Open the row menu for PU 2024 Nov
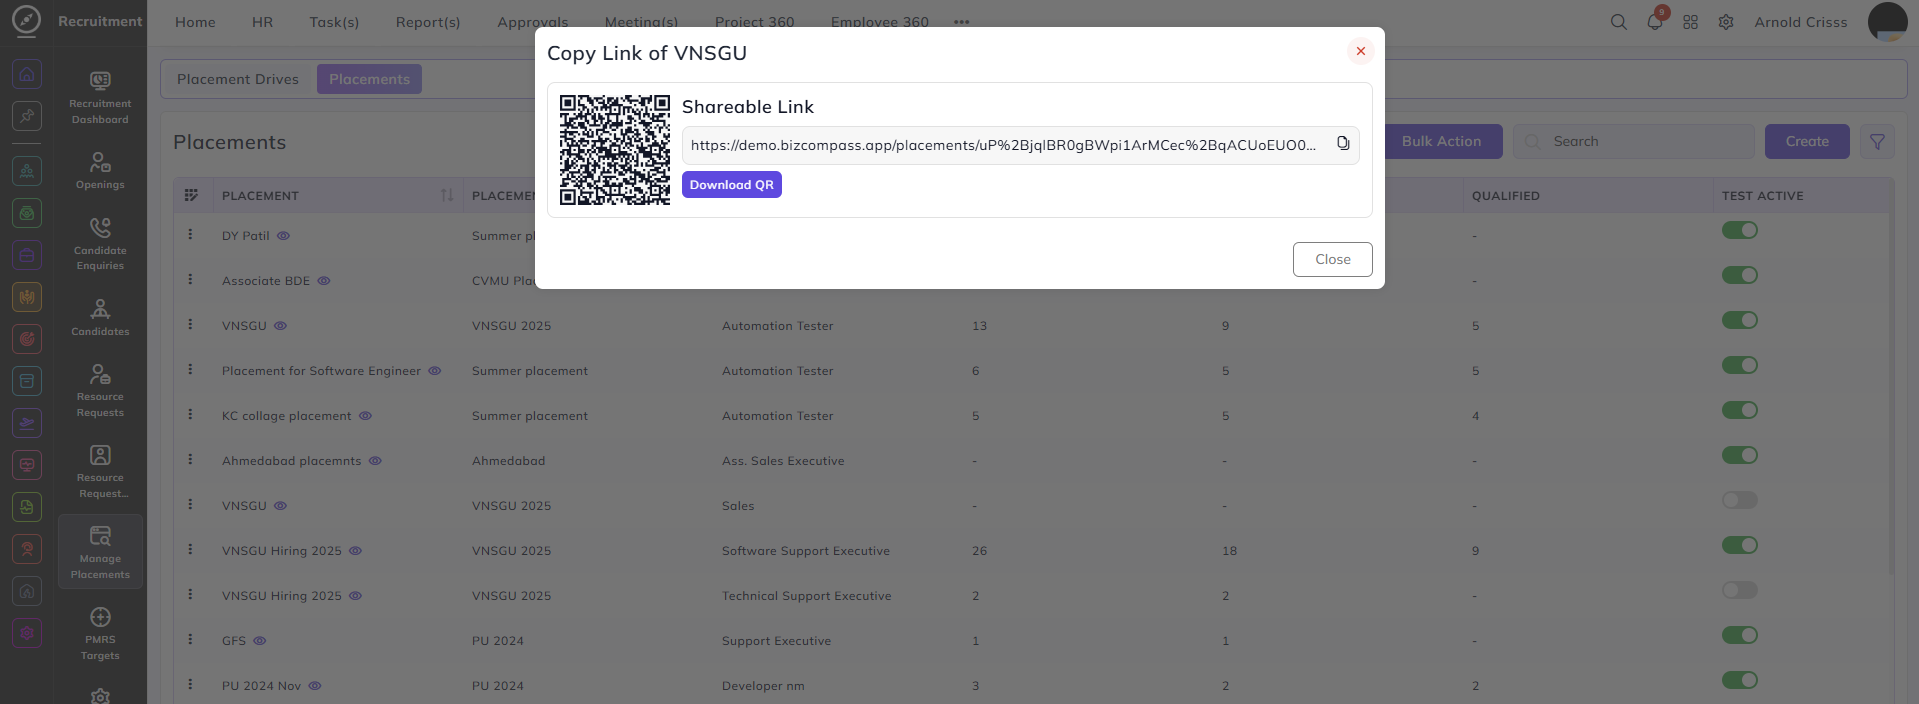This screenshot has width=1919, height=704. tap(190, 684)
